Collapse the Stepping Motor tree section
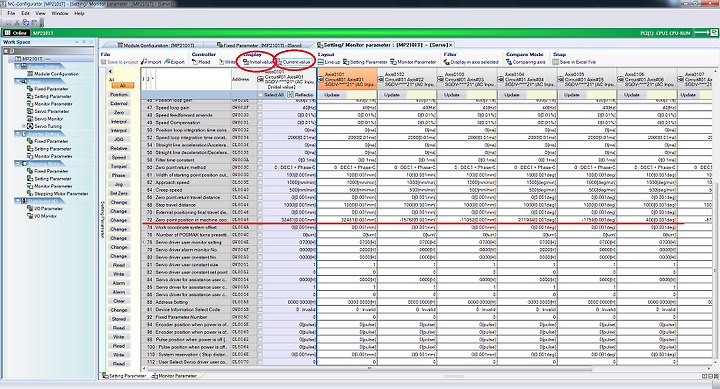720x389 pixels. point(18,163)
